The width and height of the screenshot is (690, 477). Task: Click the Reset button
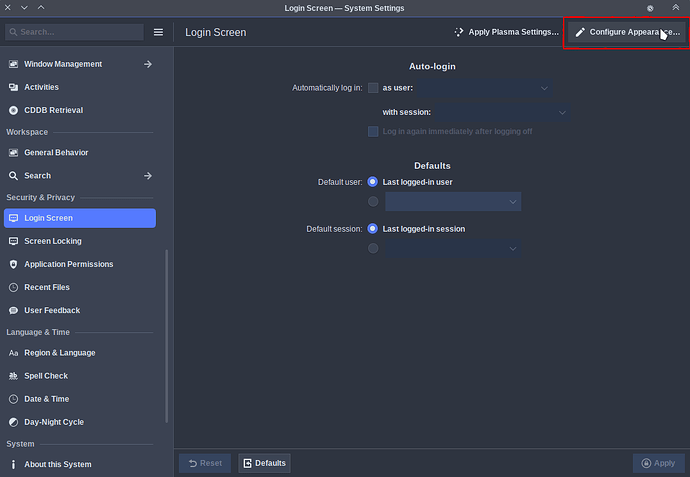(x=205, y=463)
